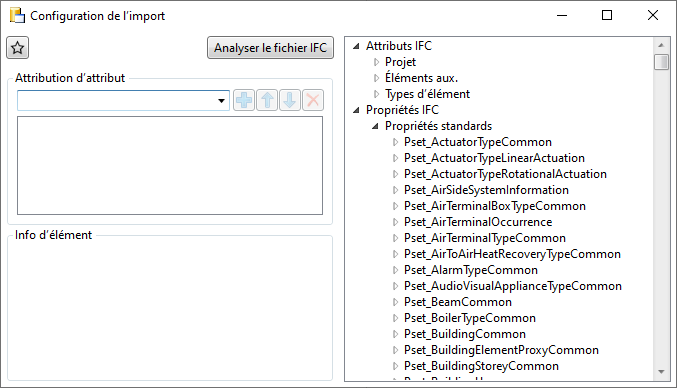Click the red X delete attribute icon
677x388 pixels.
pyautogui.click(x=313, y=100)
